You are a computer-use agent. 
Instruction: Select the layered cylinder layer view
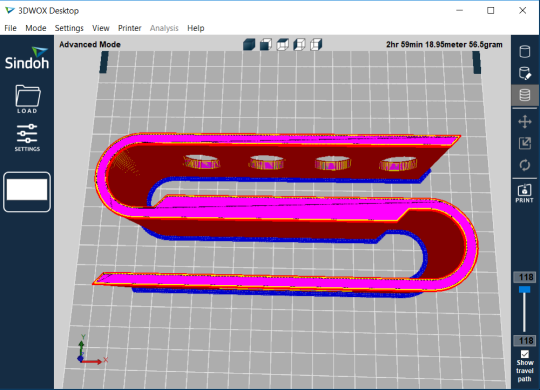pyautogui.click(x=525, y=95)
